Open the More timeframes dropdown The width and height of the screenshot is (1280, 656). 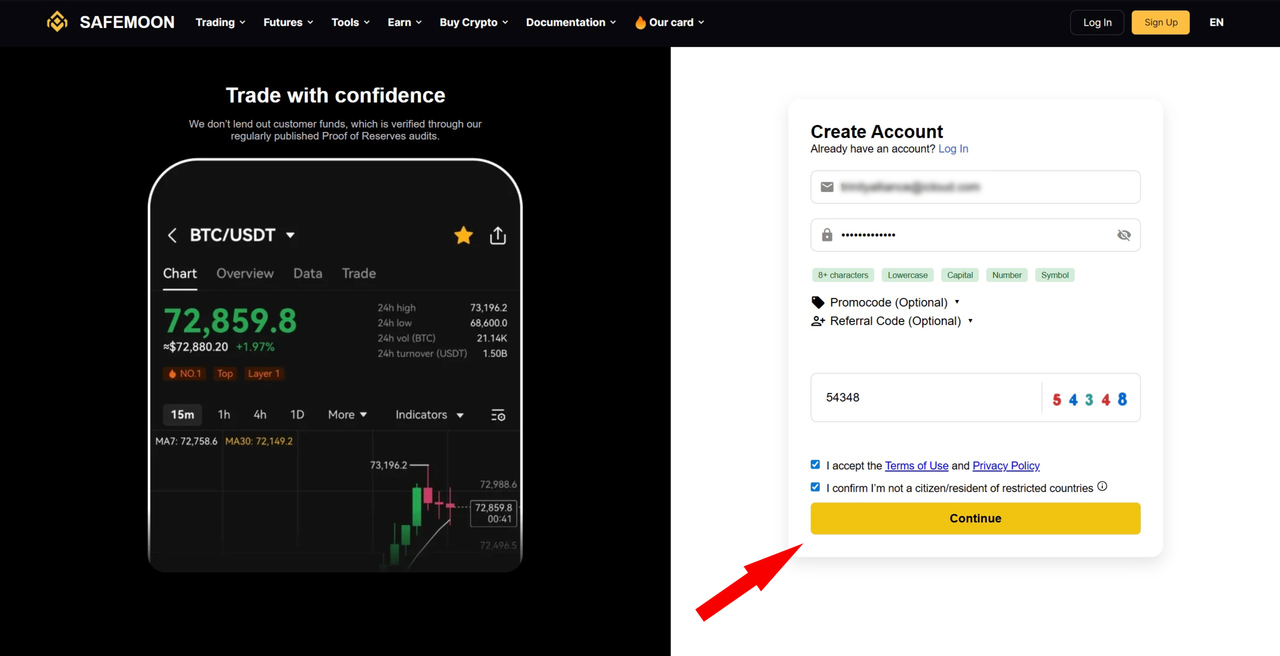pyautogui.click(x=348, y=414)
